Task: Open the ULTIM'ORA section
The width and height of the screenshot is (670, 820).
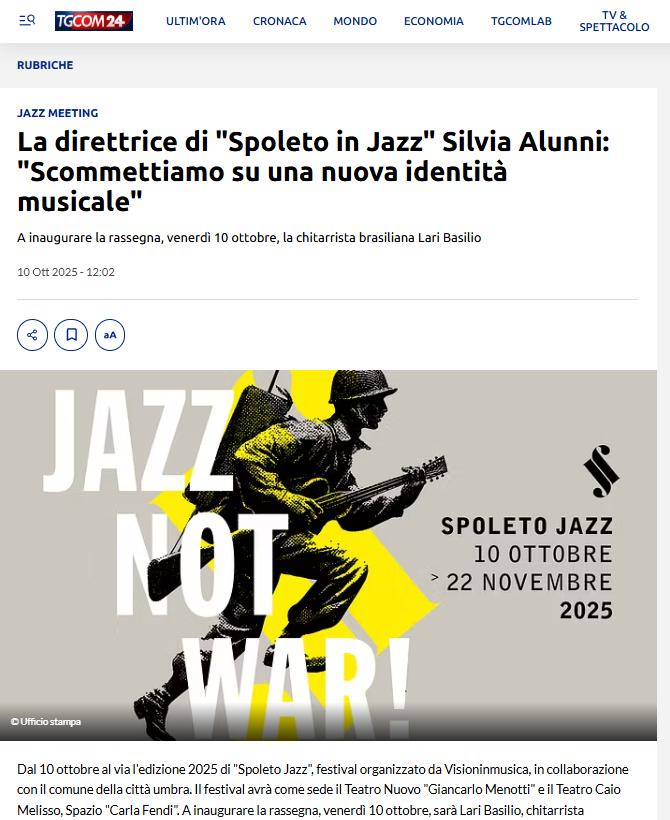Action: (196, 21)
